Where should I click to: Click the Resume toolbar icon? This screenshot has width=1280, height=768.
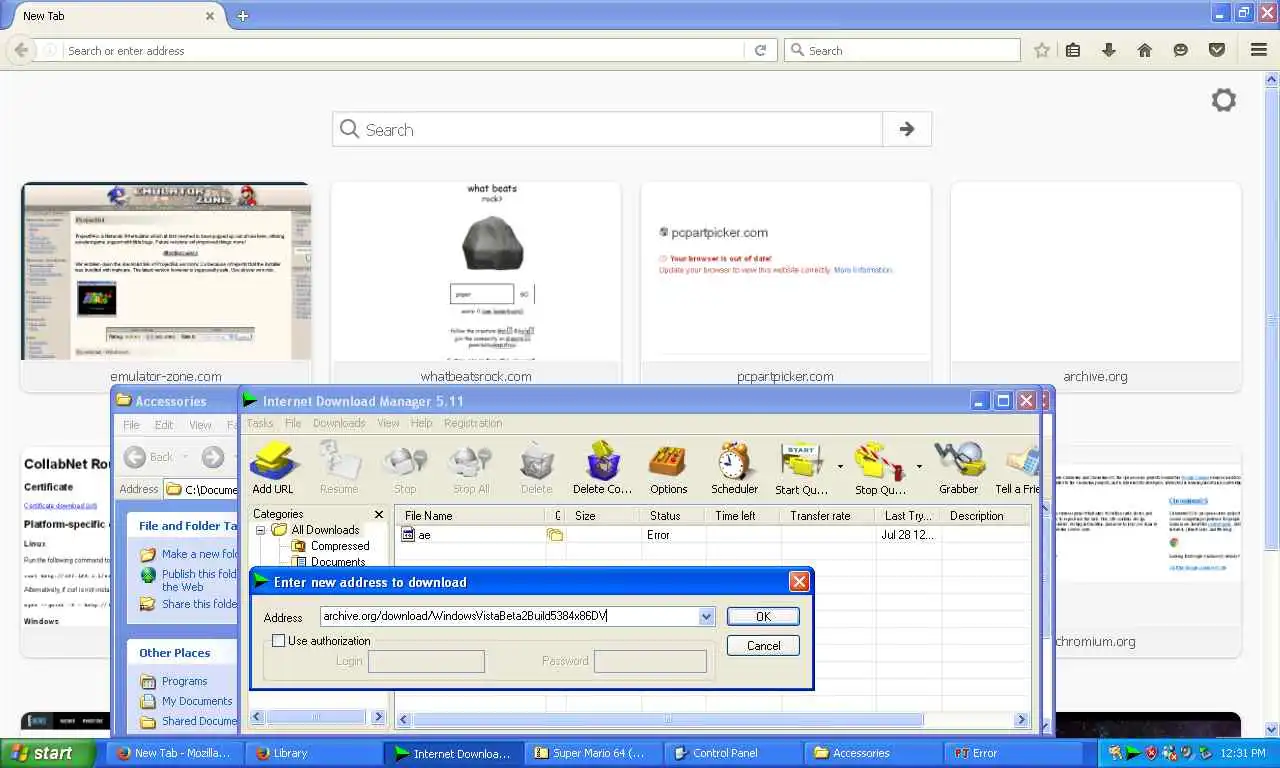339,469
